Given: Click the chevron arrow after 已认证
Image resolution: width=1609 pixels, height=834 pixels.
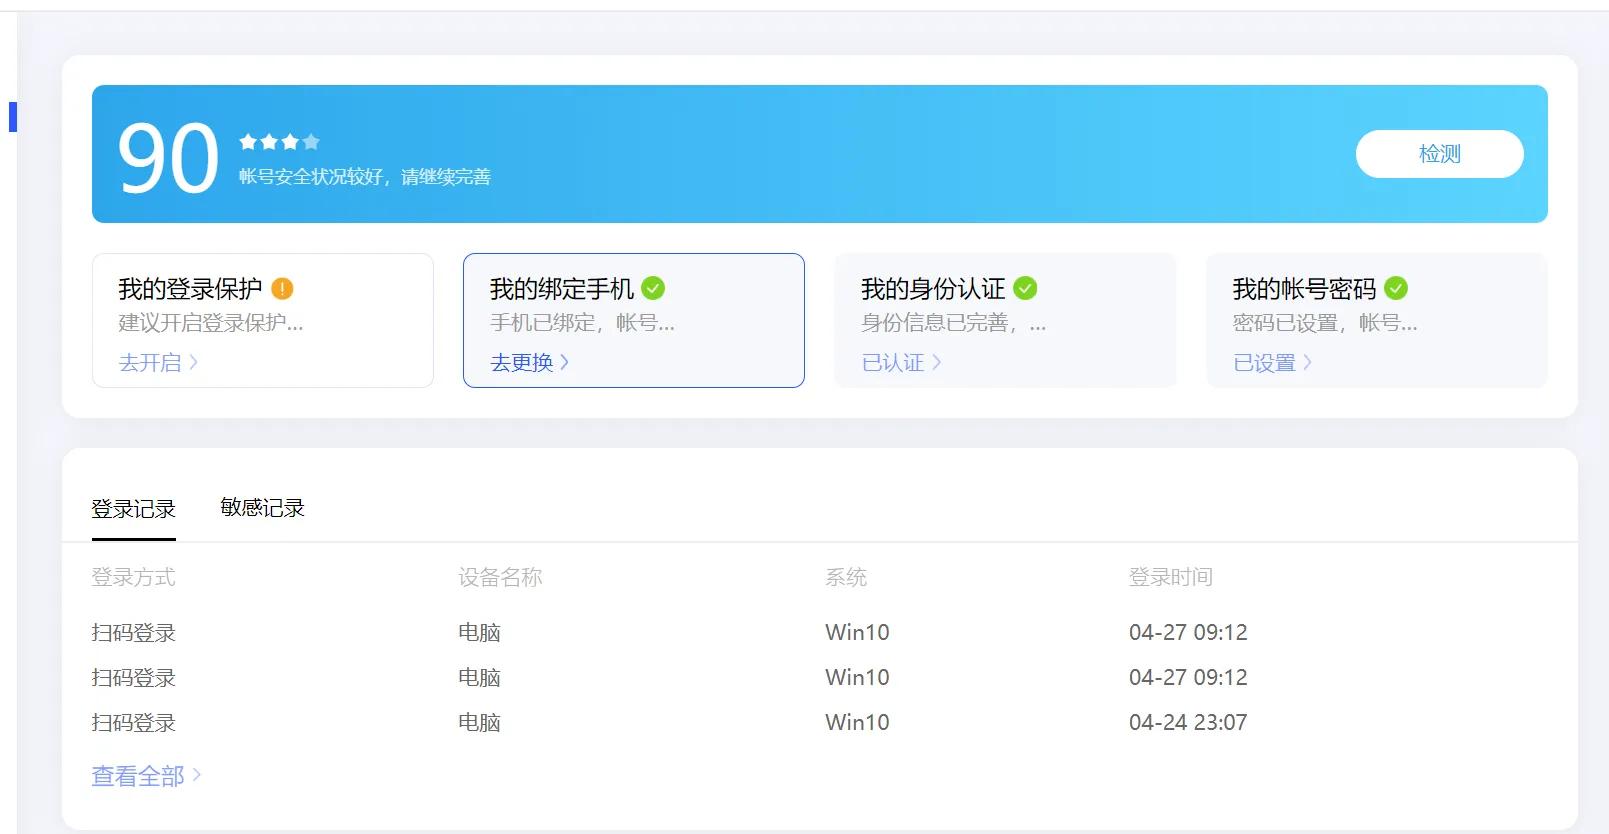Looking at the screenshot, I should pos(937,362).
